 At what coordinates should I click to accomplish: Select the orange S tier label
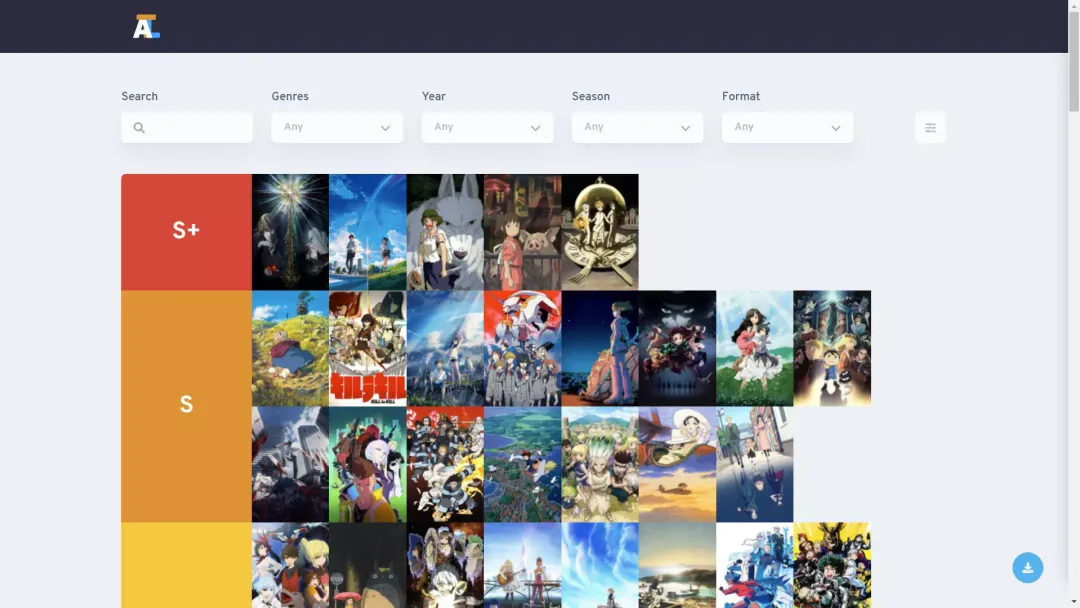186,406
